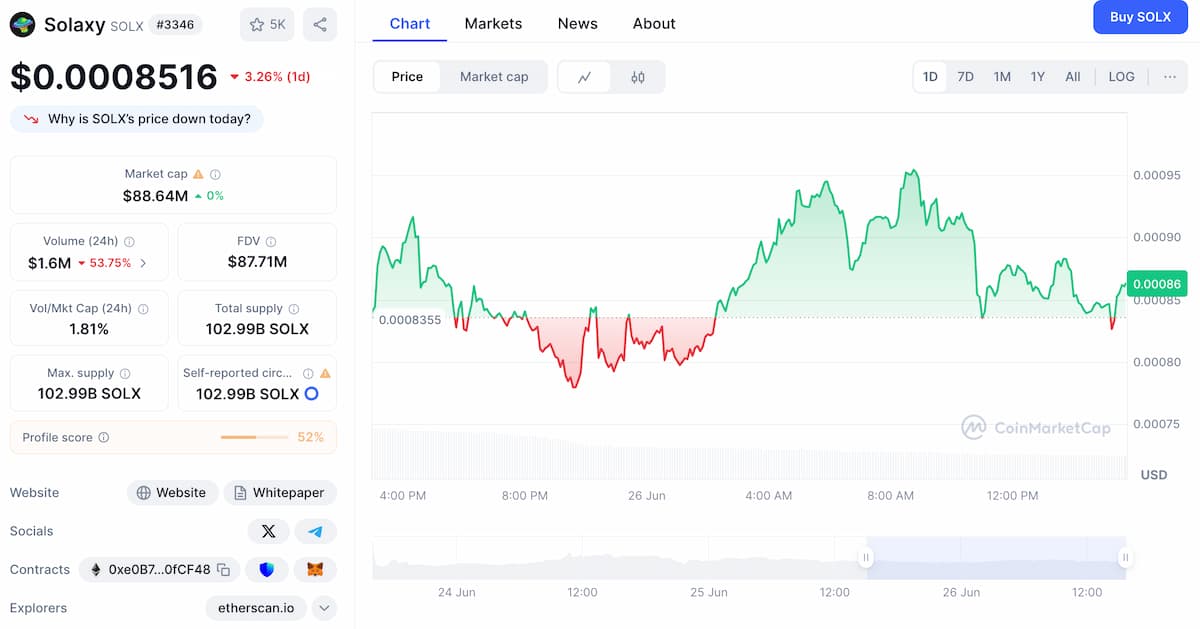Open Solaxy's Telegram social link
Screen dimensions: 1200x629
(x=316, y=531)
